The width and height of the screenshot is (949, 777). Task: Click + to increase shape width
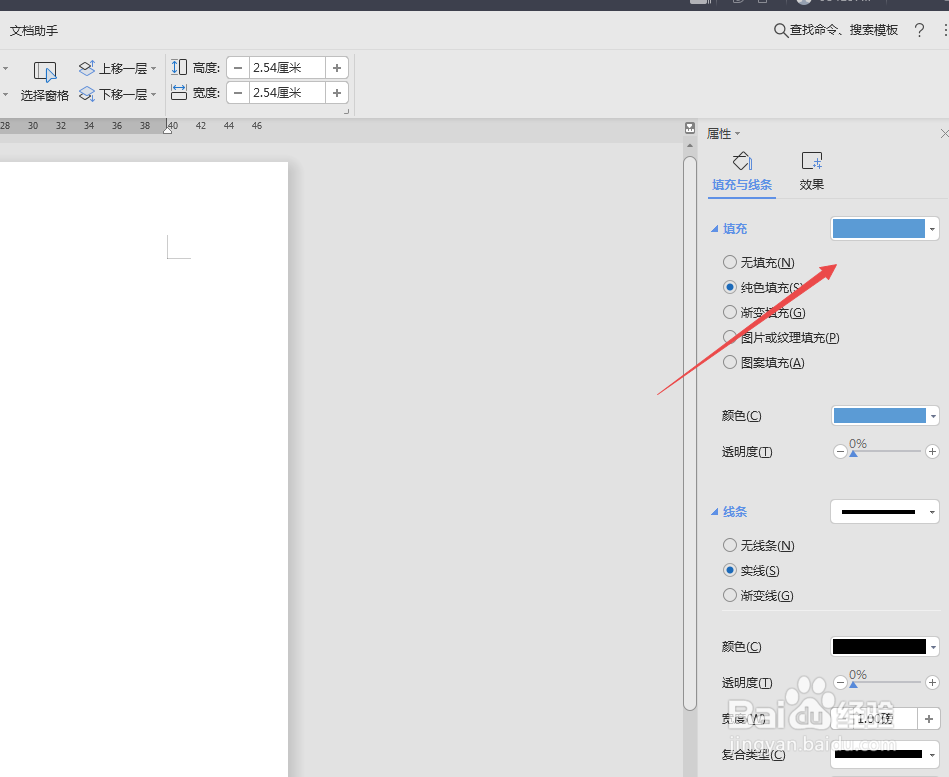pos(336,92)
